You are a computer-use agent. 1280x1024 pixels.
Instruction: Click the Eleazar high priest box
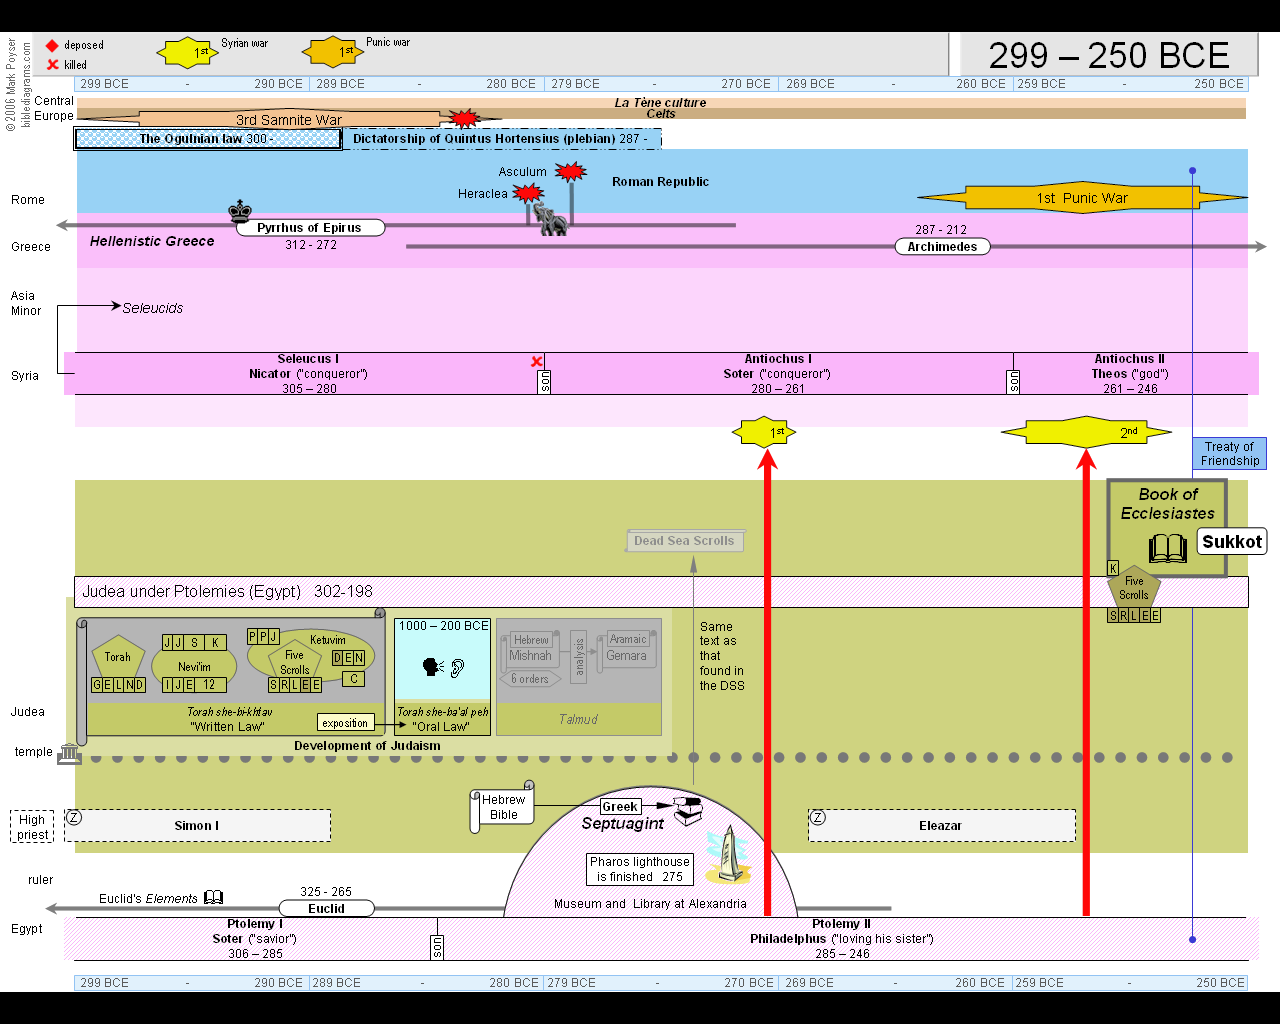(941, 826)
